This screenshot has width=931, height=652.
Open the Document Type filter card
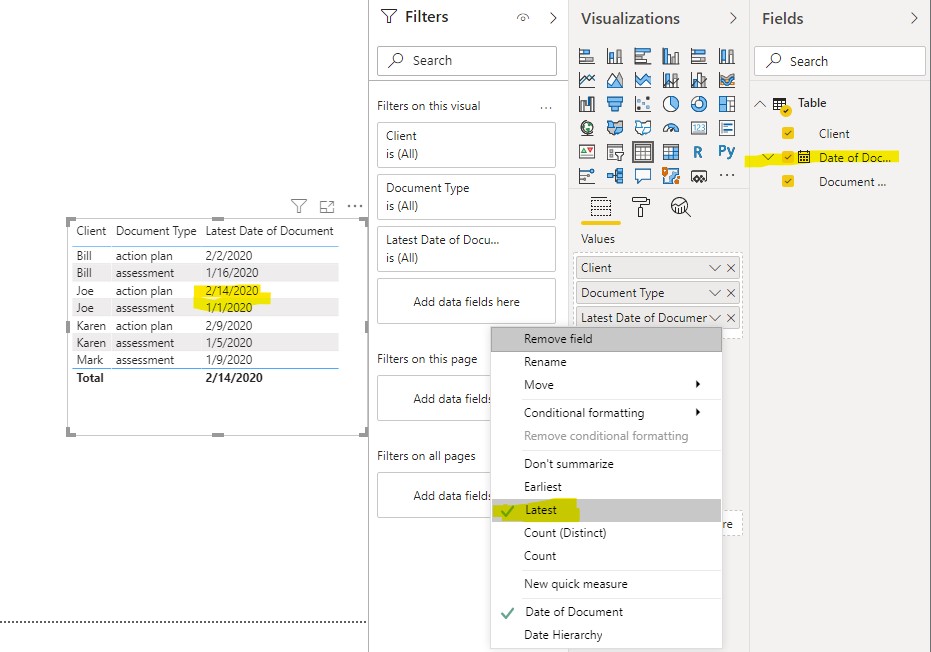point(466,197)
